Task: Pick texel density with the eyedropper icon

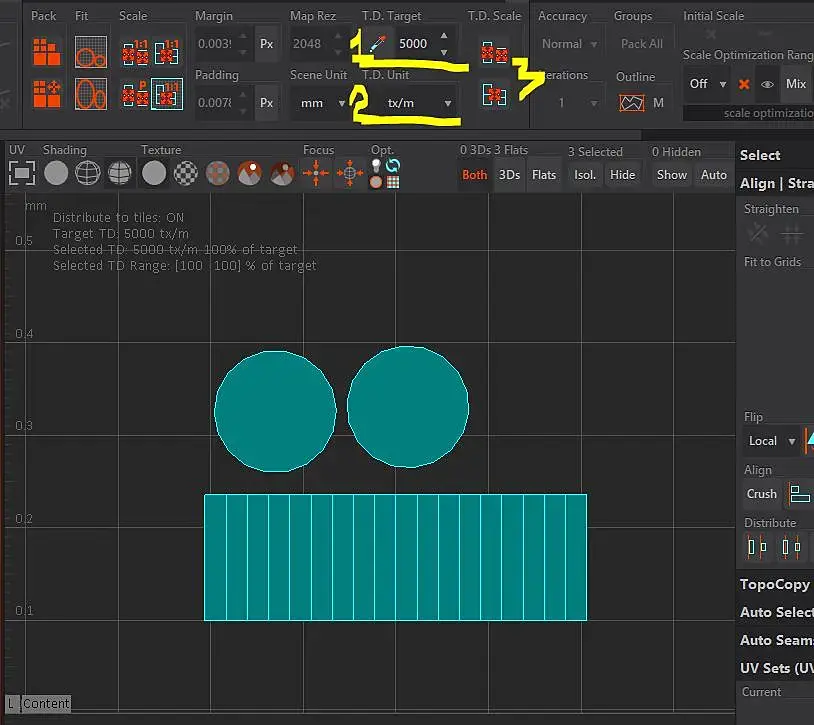Action: [x=377, y=44]
